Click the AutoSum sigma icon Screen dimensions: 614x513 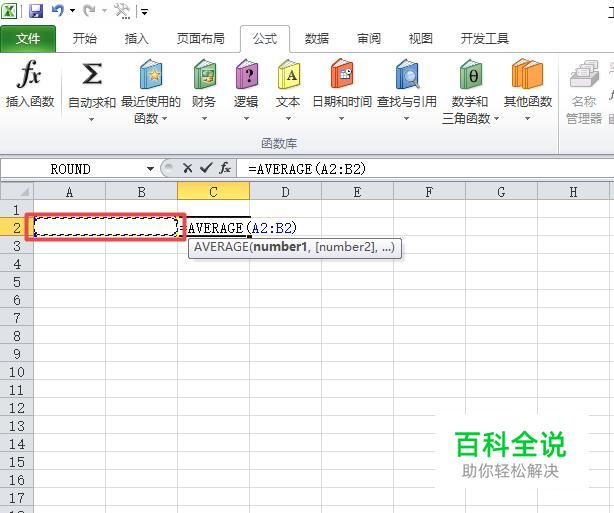coord(92,74)
